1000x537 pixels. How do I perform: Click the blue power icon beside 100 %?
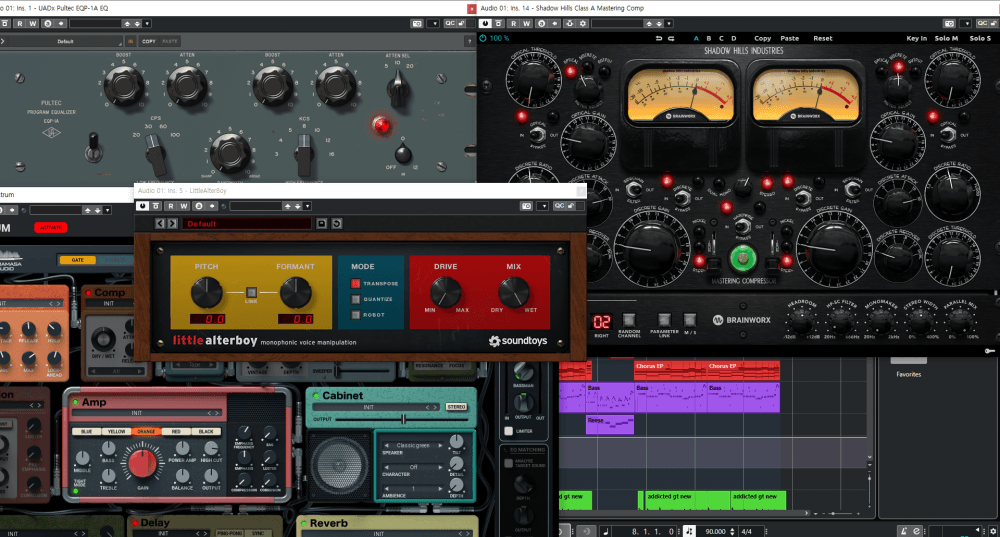pos(483,38)
